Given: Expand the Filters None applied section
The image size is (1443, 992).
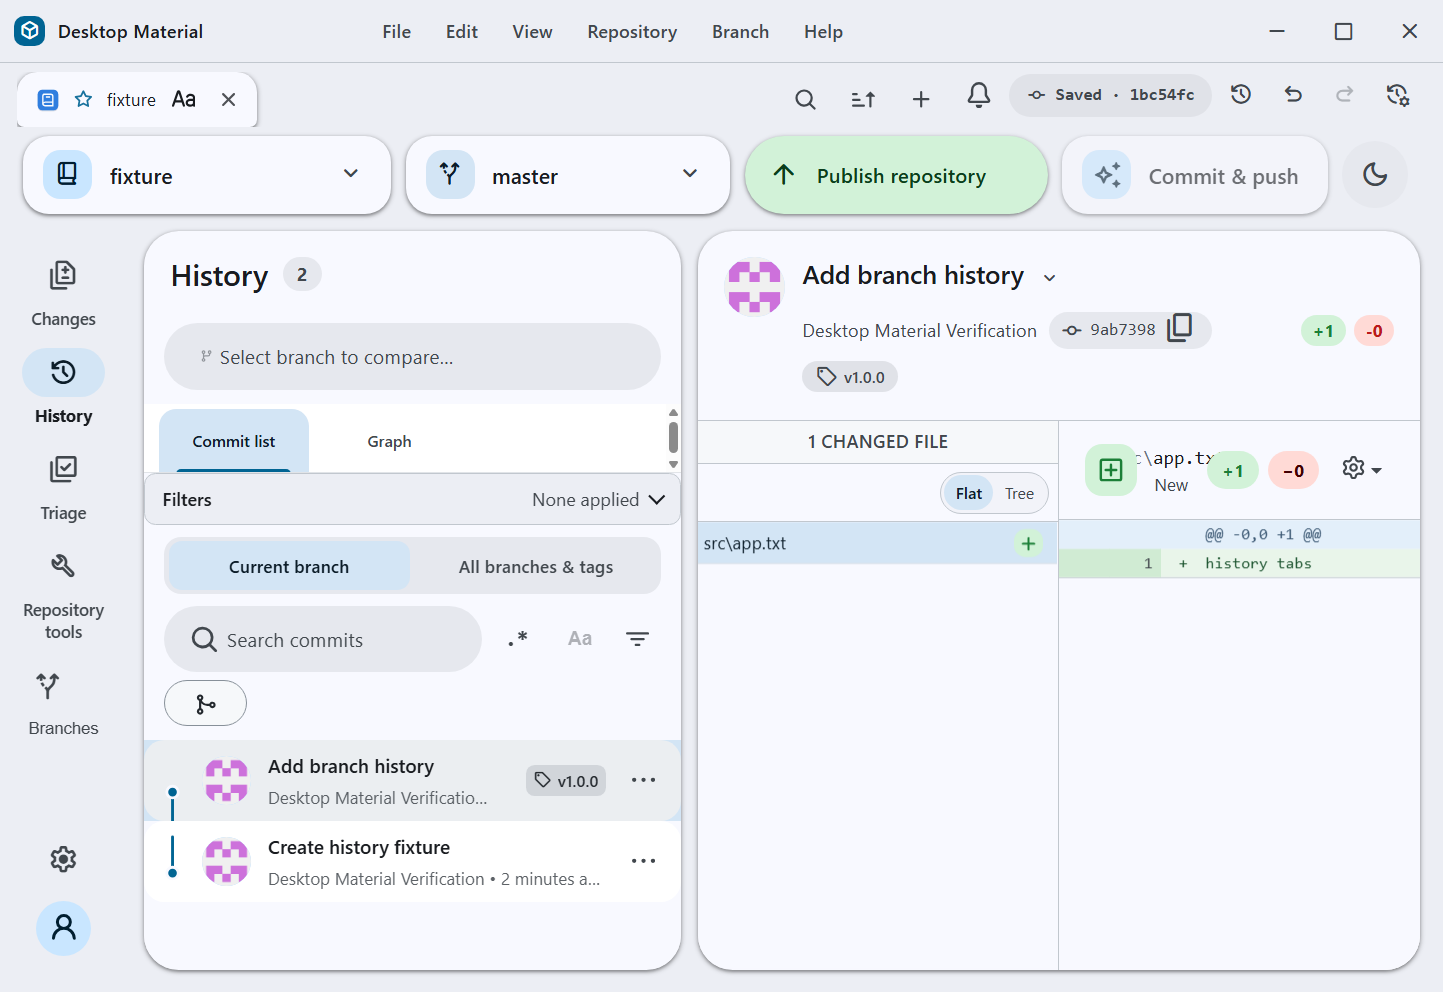Looking at the screenshot, I should coord(412,499).
